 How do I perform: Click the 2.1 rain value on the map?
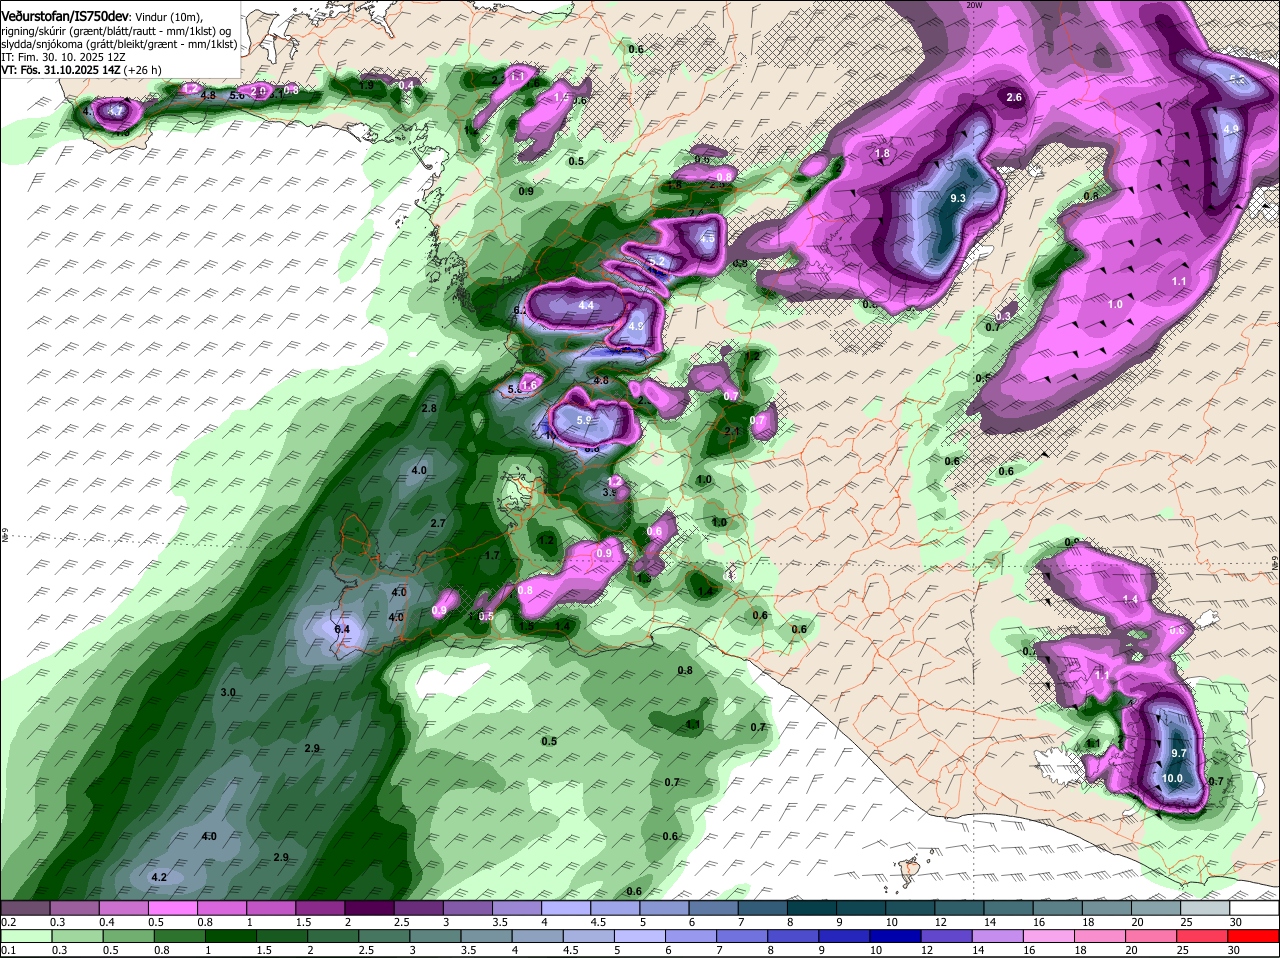click(x=732, y=432)
